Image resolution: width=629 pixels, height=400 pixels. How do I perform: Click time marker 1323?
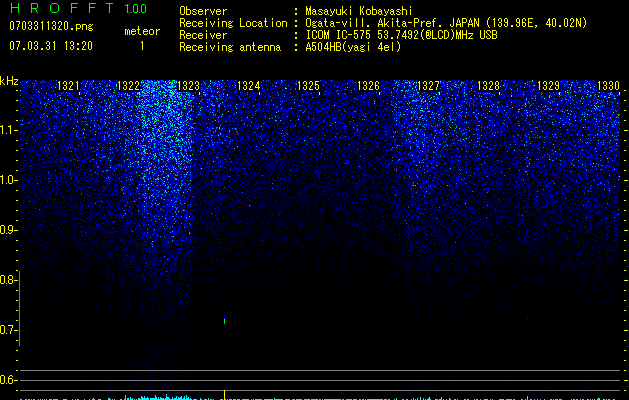[188, 85]
